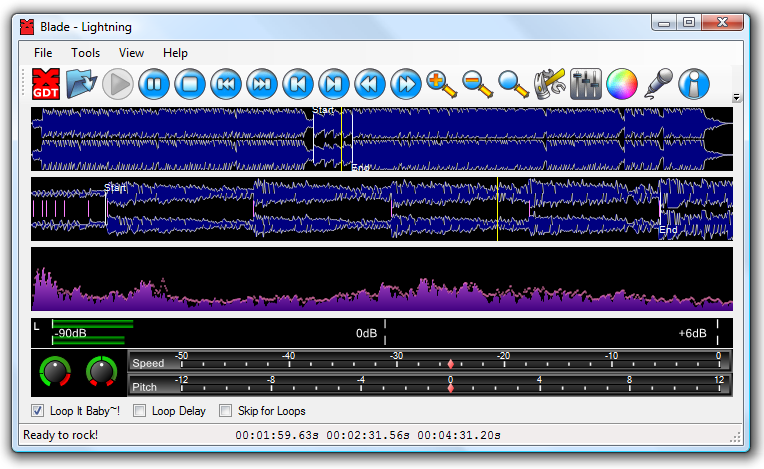Click the fast-forward double-arrow bar button
The image size is (764, 469).
tap(262, 84)
